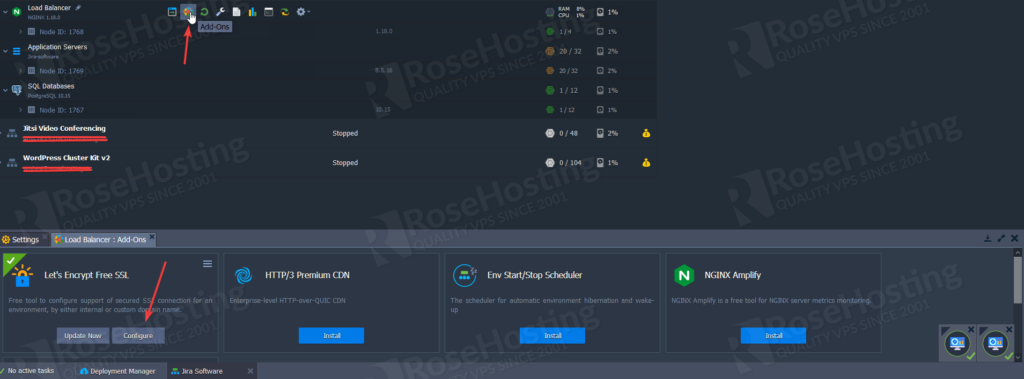
Task: Show Load Balancer statistics chart icon
Action: pos(252,12)
